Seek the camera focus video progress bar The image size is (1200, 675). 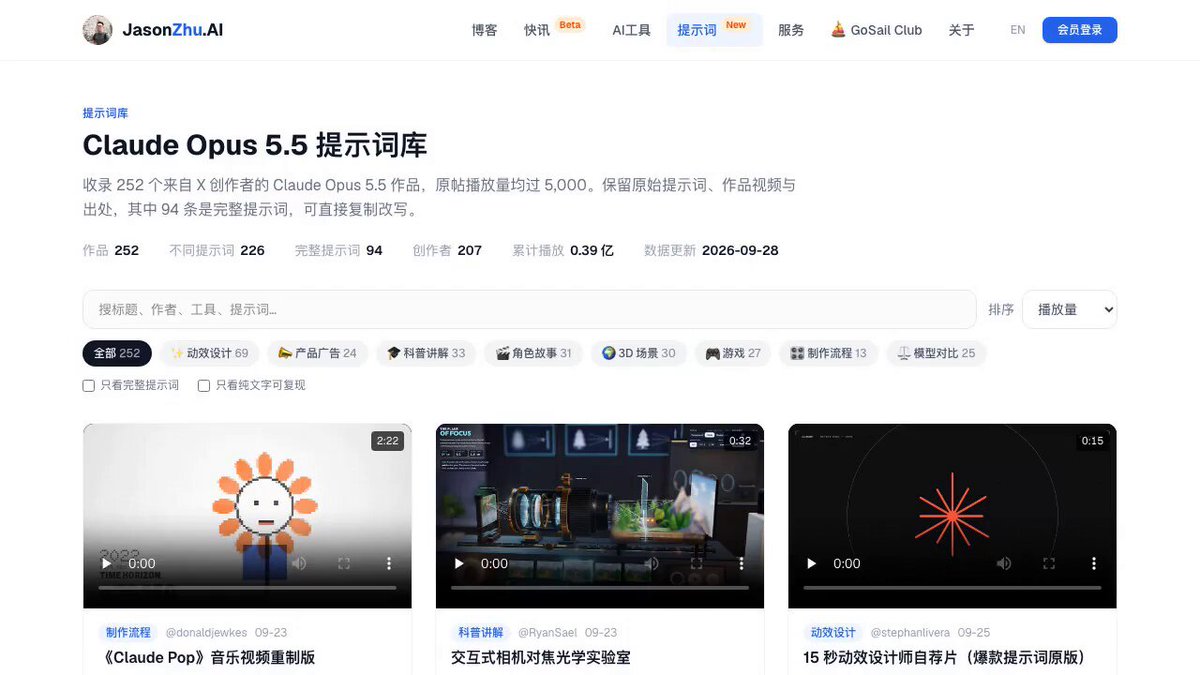(x=600, y=588)
